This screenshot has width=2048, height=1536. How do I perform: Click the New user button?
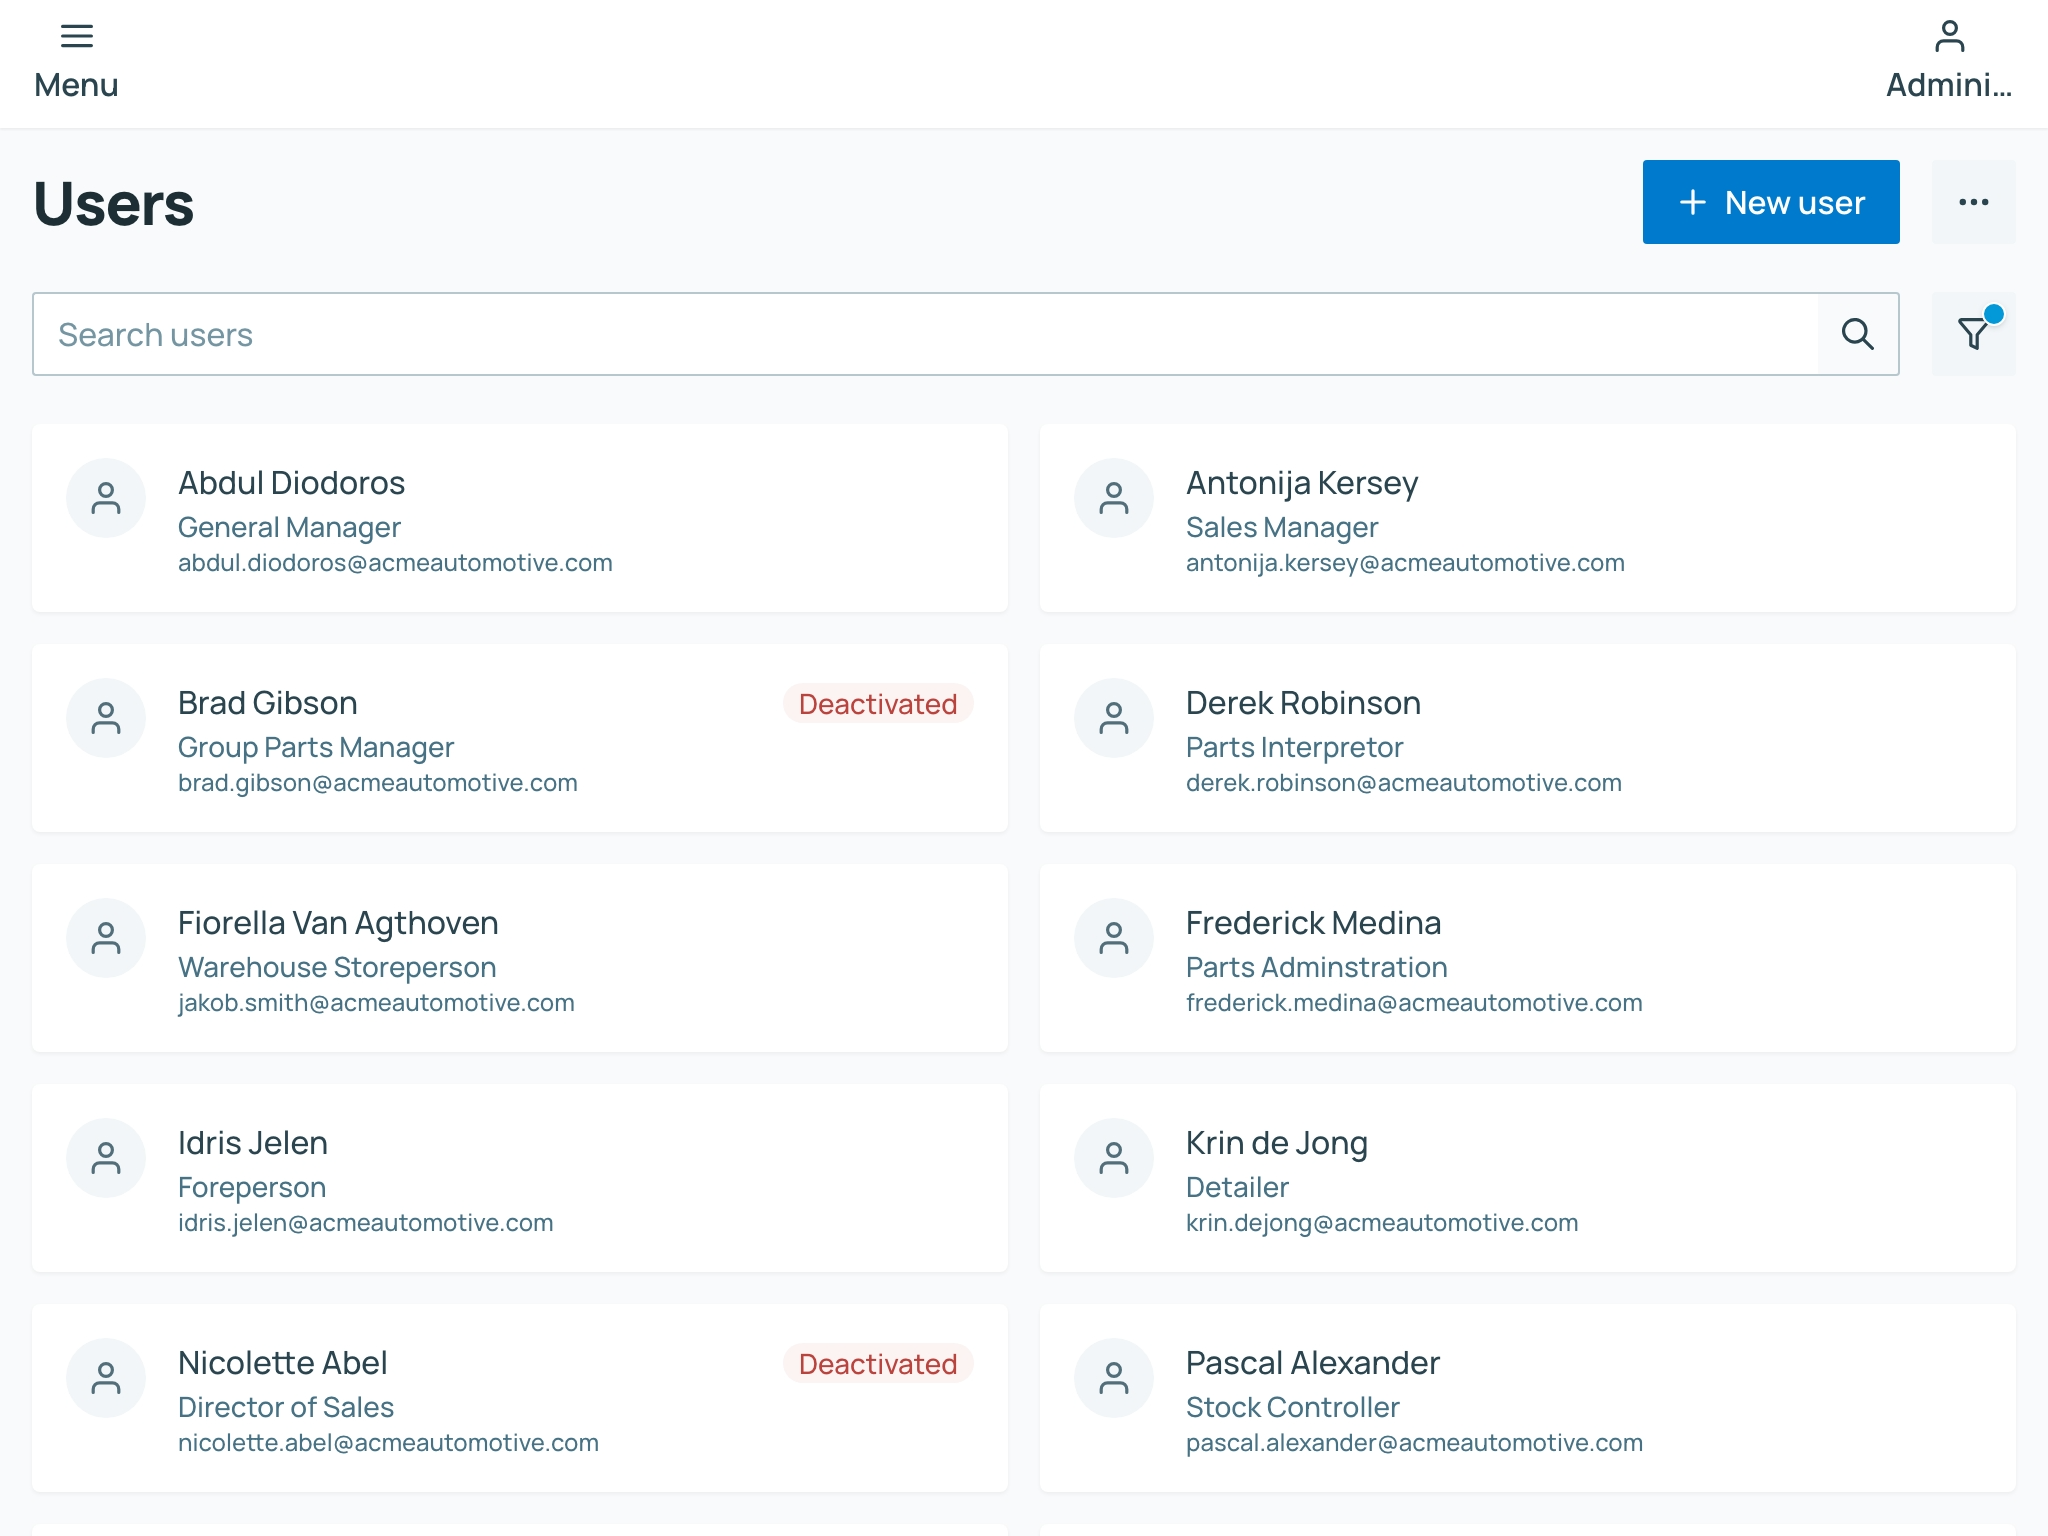coord(1771,202)
